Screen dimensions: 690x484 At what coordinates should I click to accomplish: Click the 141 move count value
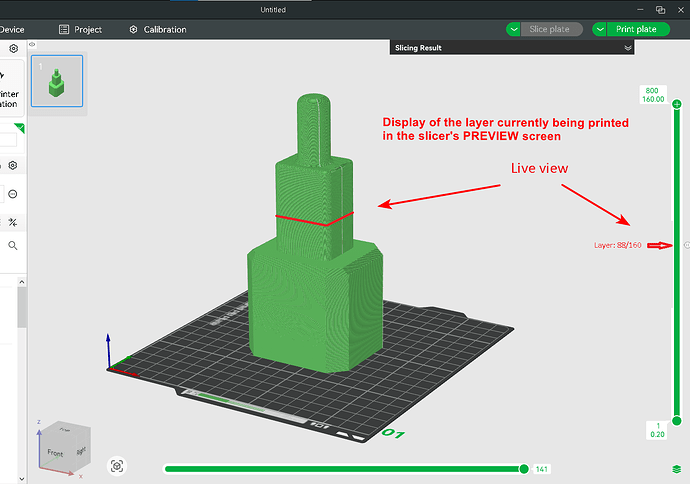[x=542, y=469]
